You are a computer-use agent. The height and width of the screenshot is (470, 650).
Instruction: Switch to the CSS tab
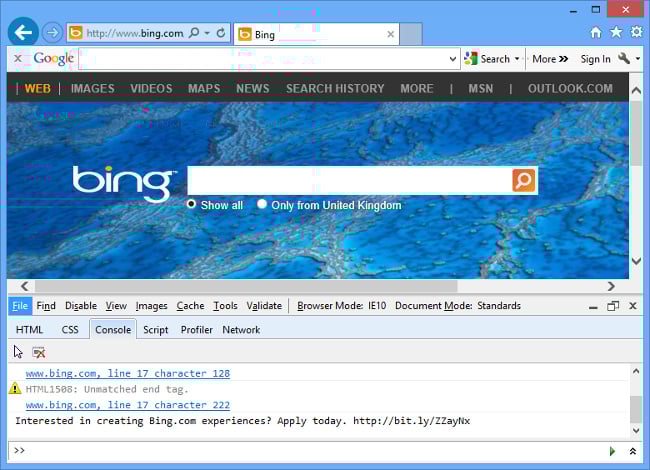coord(70,330)
